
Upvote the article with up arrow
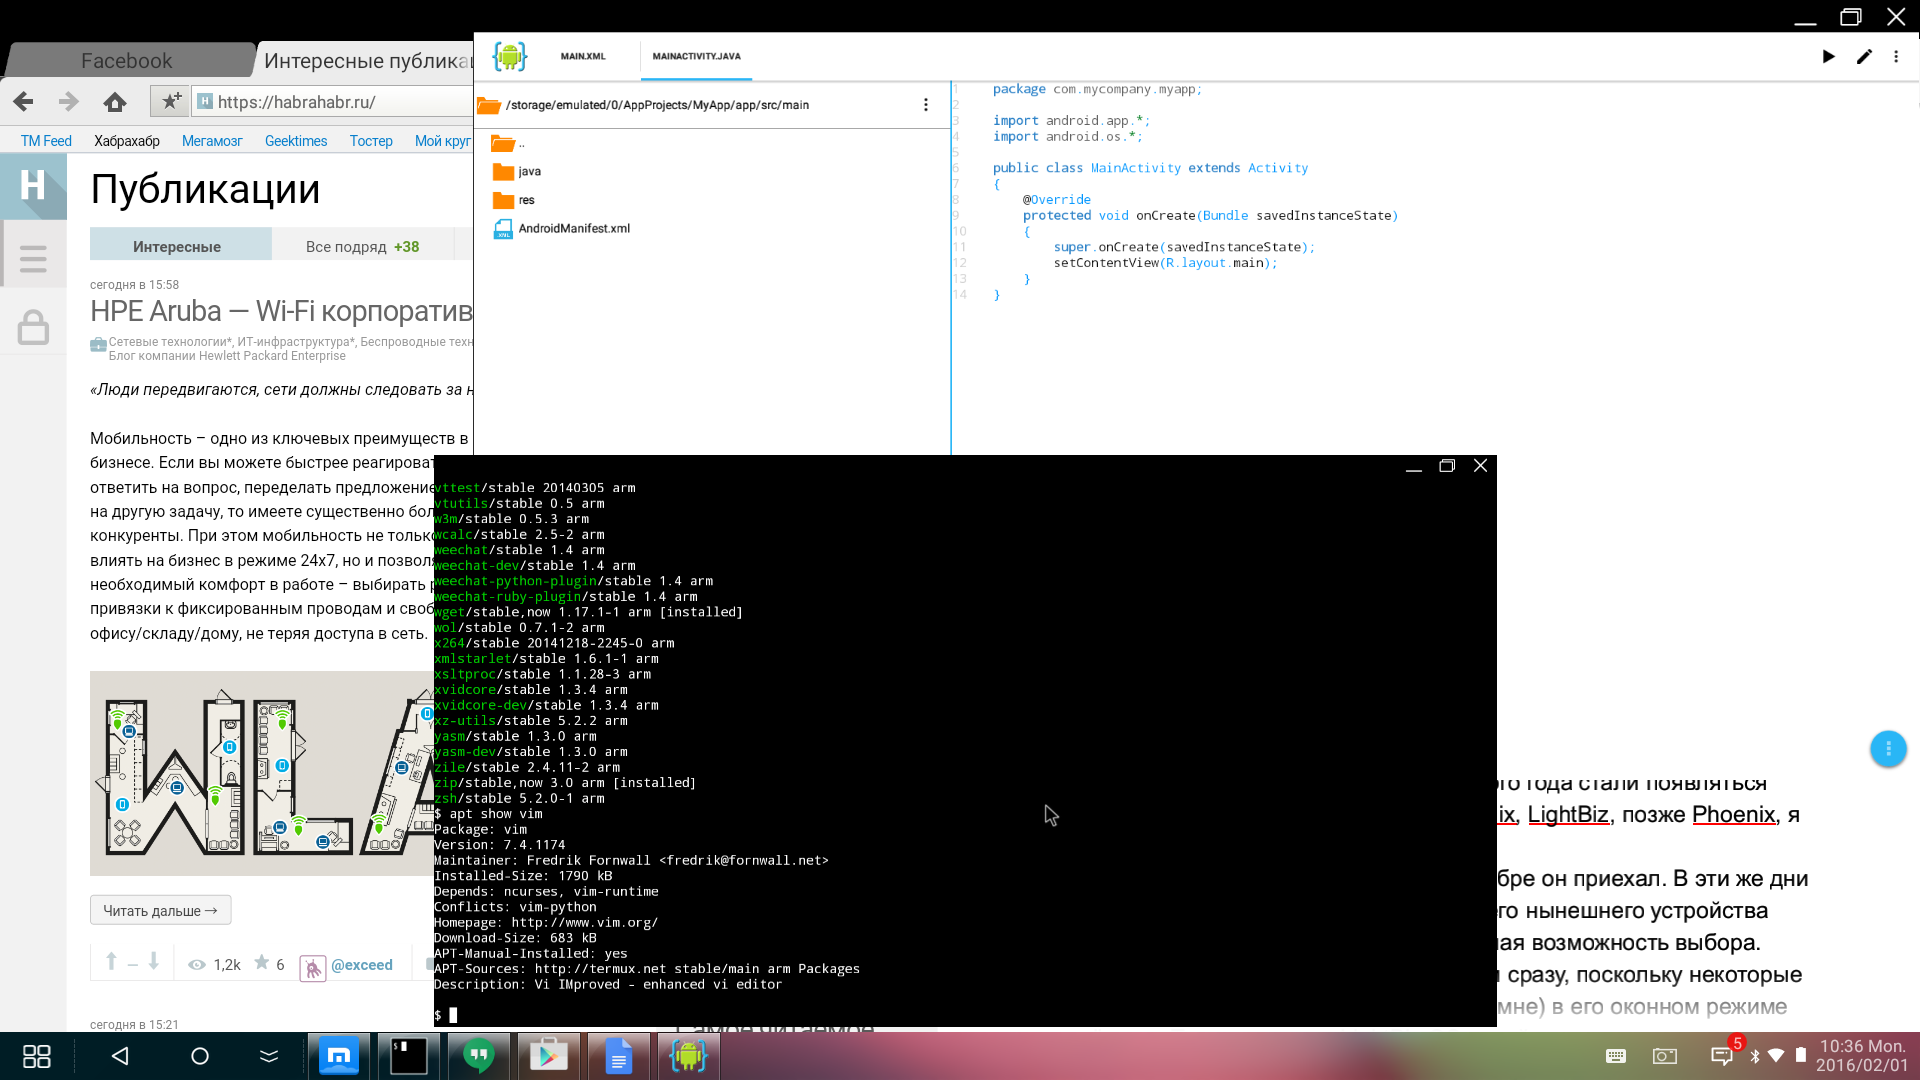[111, 962]
